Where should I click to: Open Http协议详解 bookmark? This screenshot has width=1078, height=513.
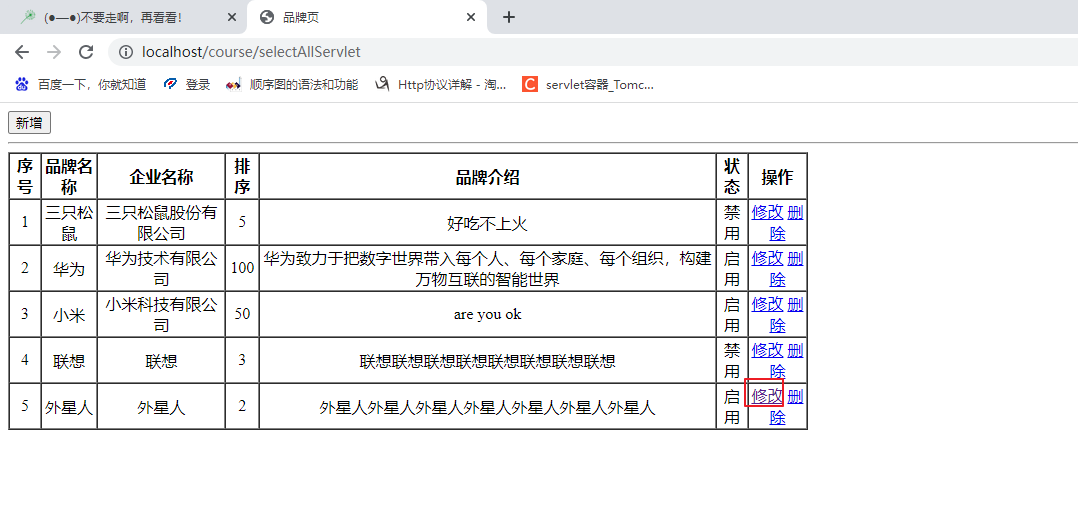click(441, 85)
